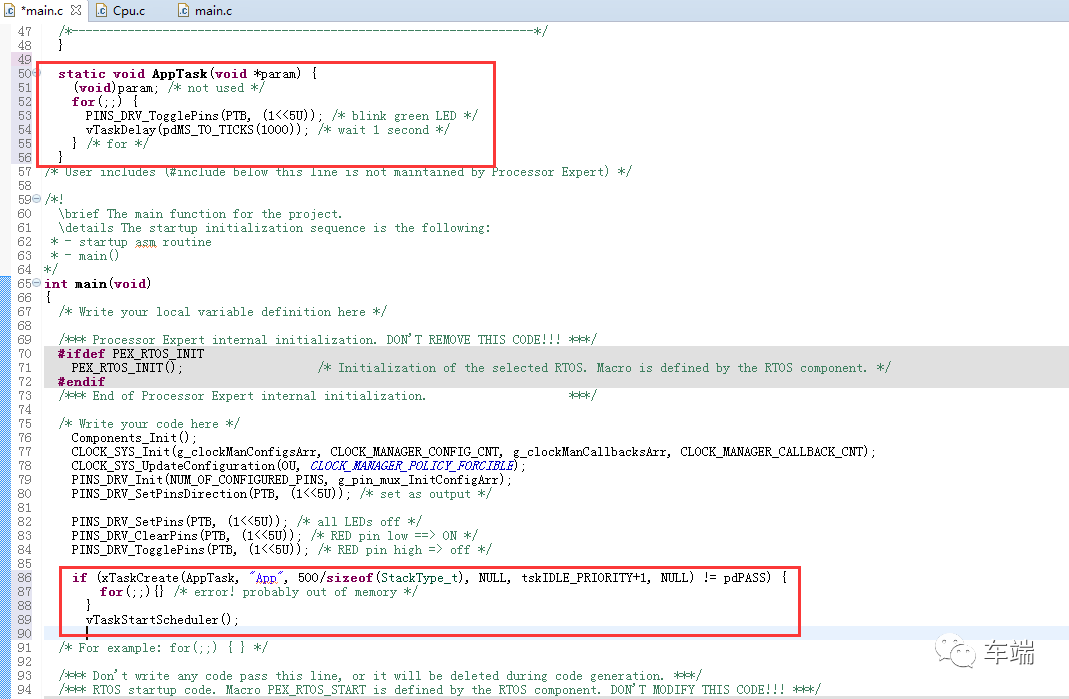Collapse the main function at line 65
The width and height of the screenshot is (1069, 699).
(37, 284)
